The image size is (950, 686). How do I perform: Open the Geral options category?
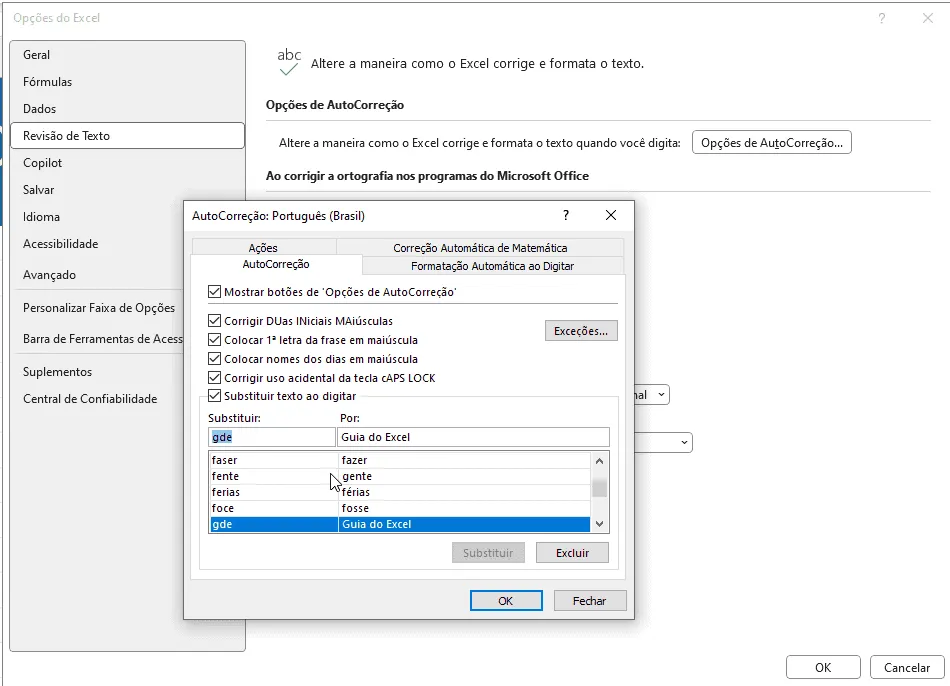point(127,55)
